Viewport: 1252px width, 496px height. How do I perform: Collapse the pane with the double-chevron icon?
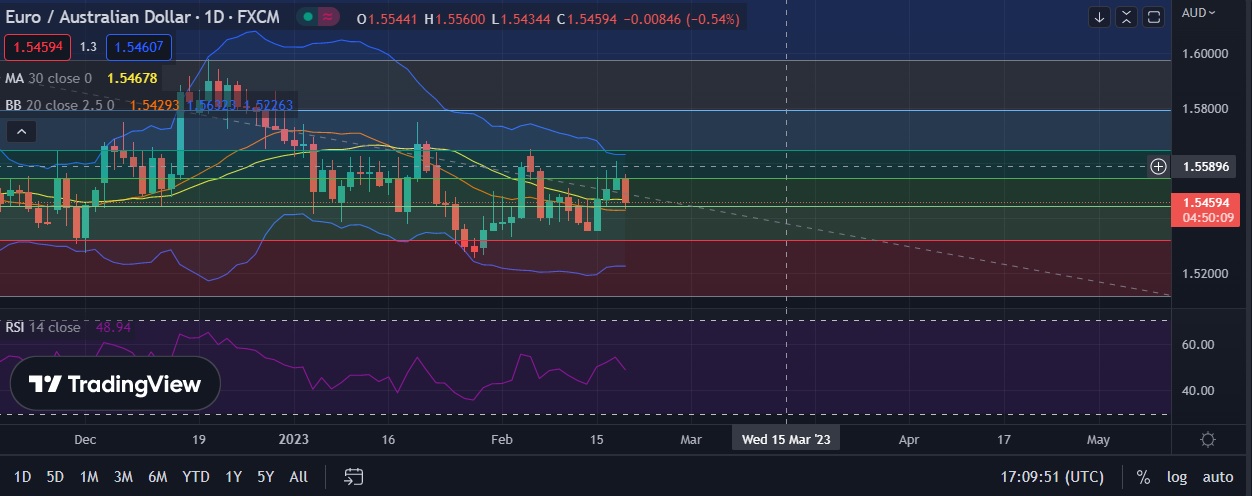pos(1127,17)
